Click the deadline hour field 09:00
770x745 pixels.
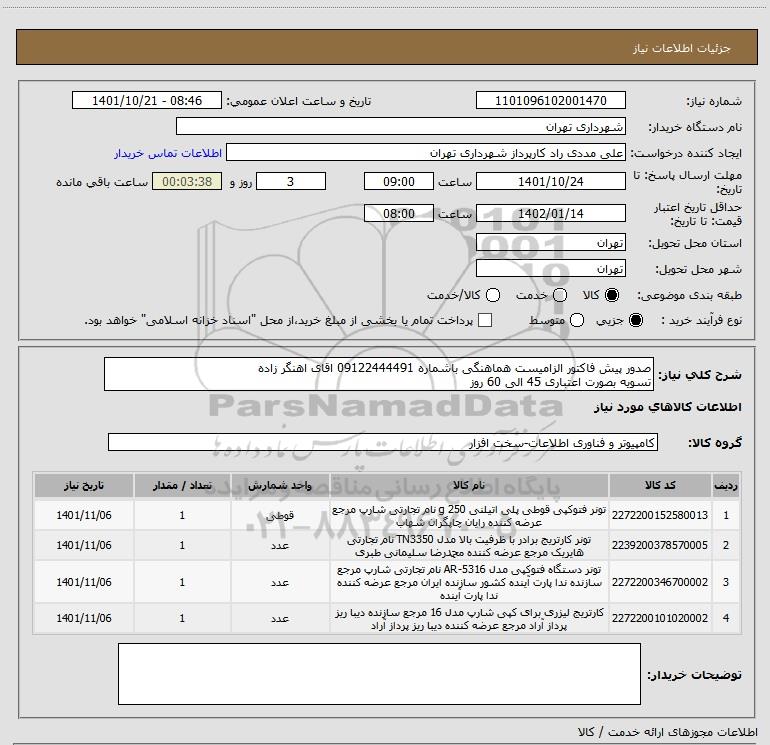coord(399,181)
